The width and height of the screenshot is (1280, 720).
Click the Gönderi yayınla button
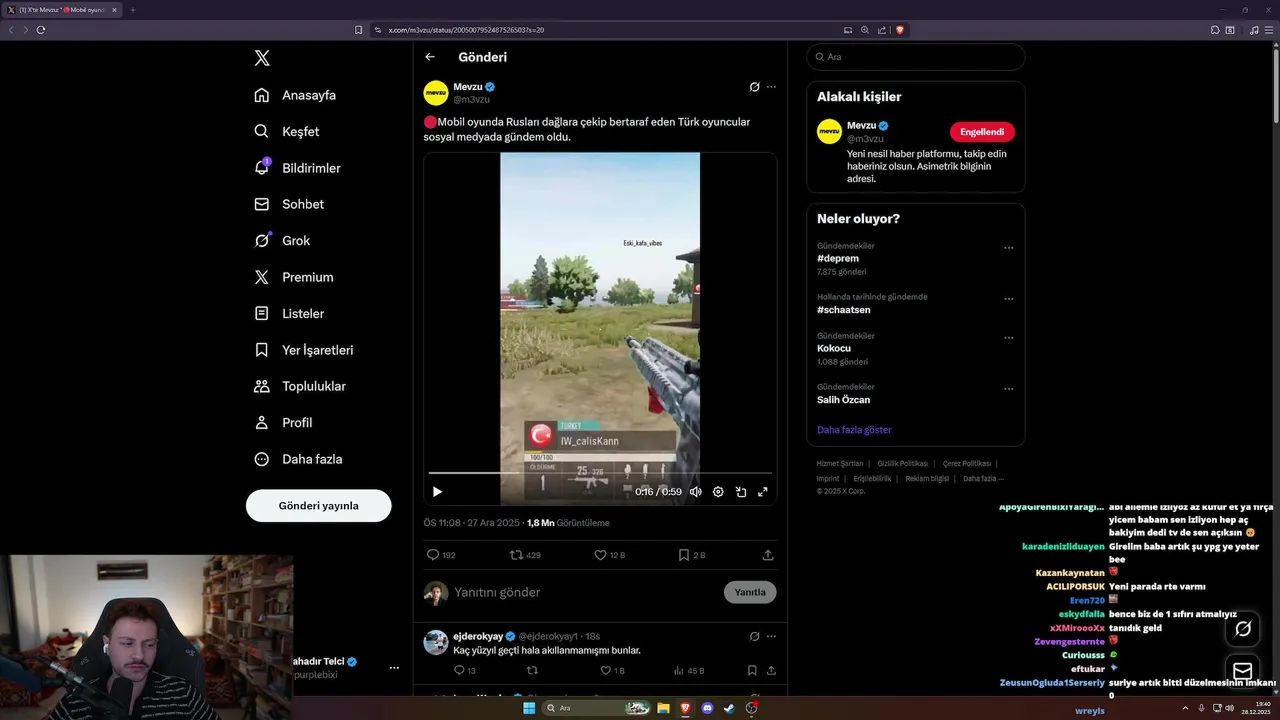(x=318, y=505)
